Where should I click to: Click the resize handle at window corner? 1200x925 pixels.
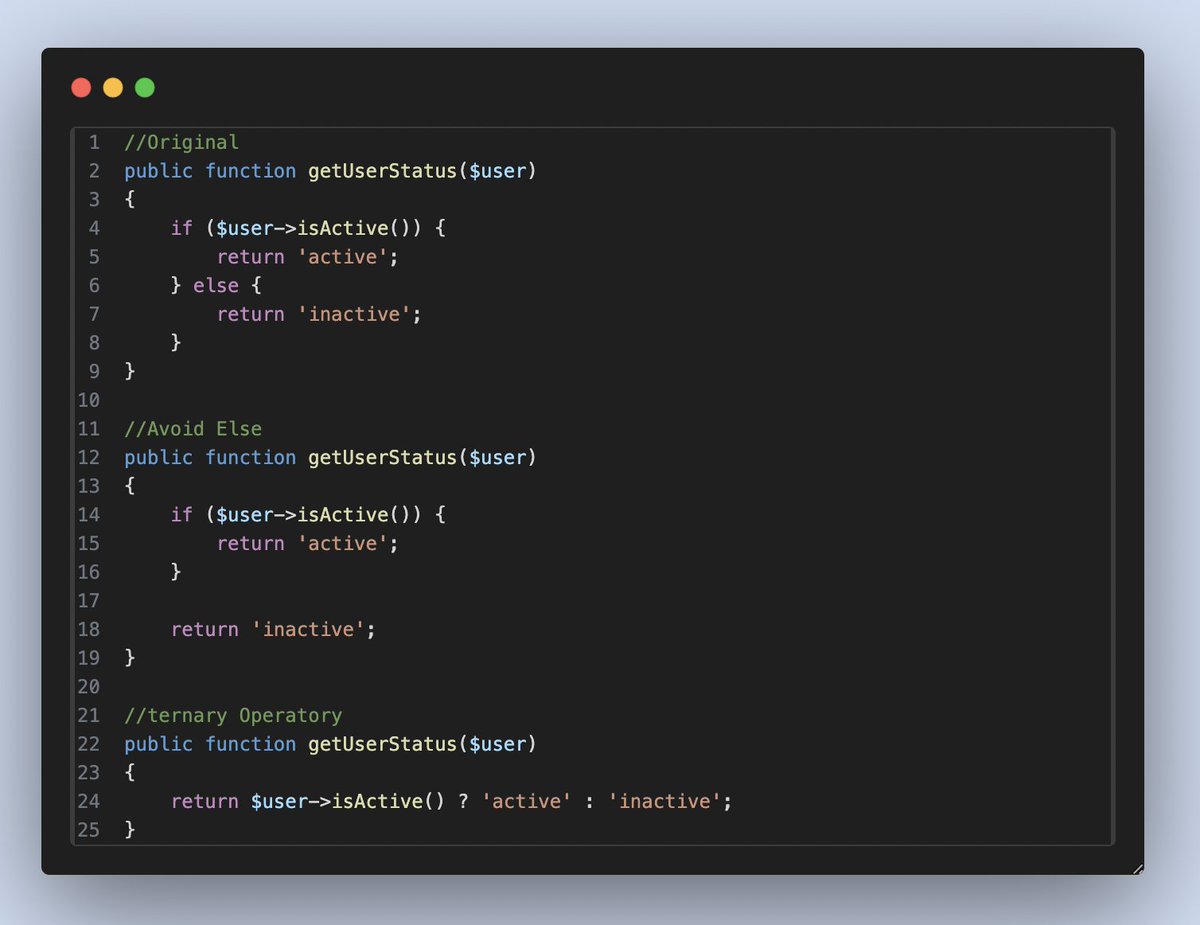pyautogui.click(x=1137, y=868)
